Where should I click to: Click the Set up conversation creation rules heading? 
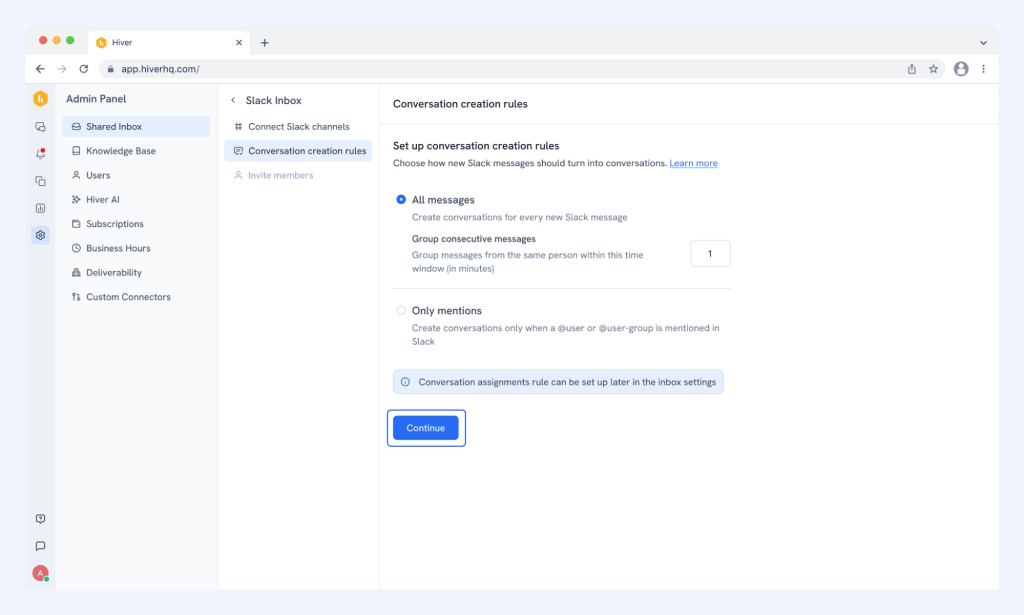click(x=476, y=146)
